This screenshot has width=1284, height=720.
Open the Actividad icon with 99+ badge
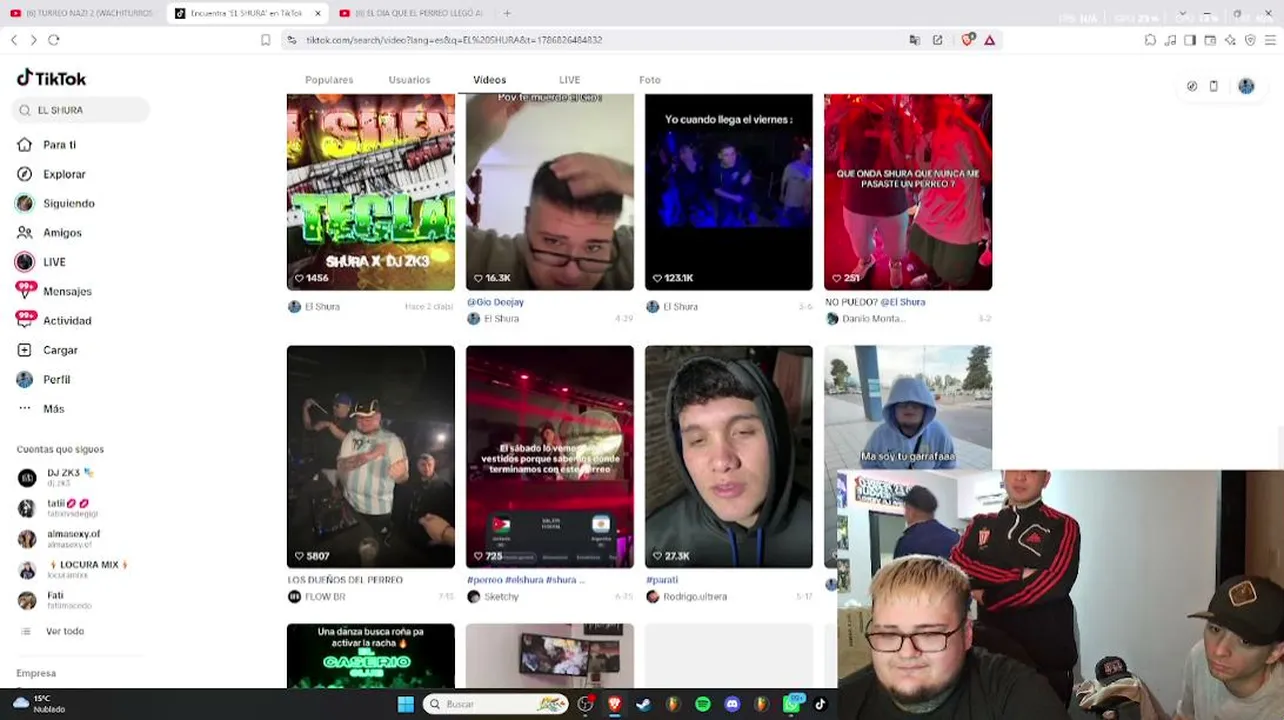point(25,320)
